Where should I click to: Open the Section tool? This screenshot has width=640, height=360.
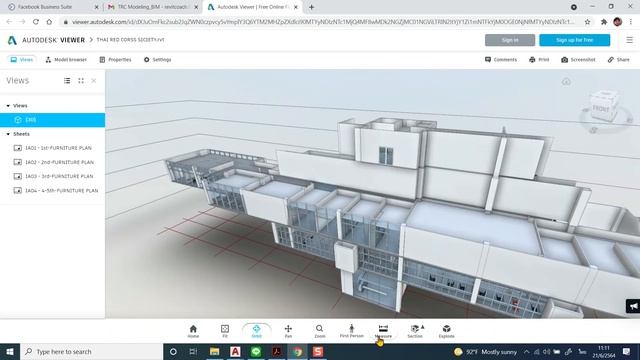click(x=415, y=331)
